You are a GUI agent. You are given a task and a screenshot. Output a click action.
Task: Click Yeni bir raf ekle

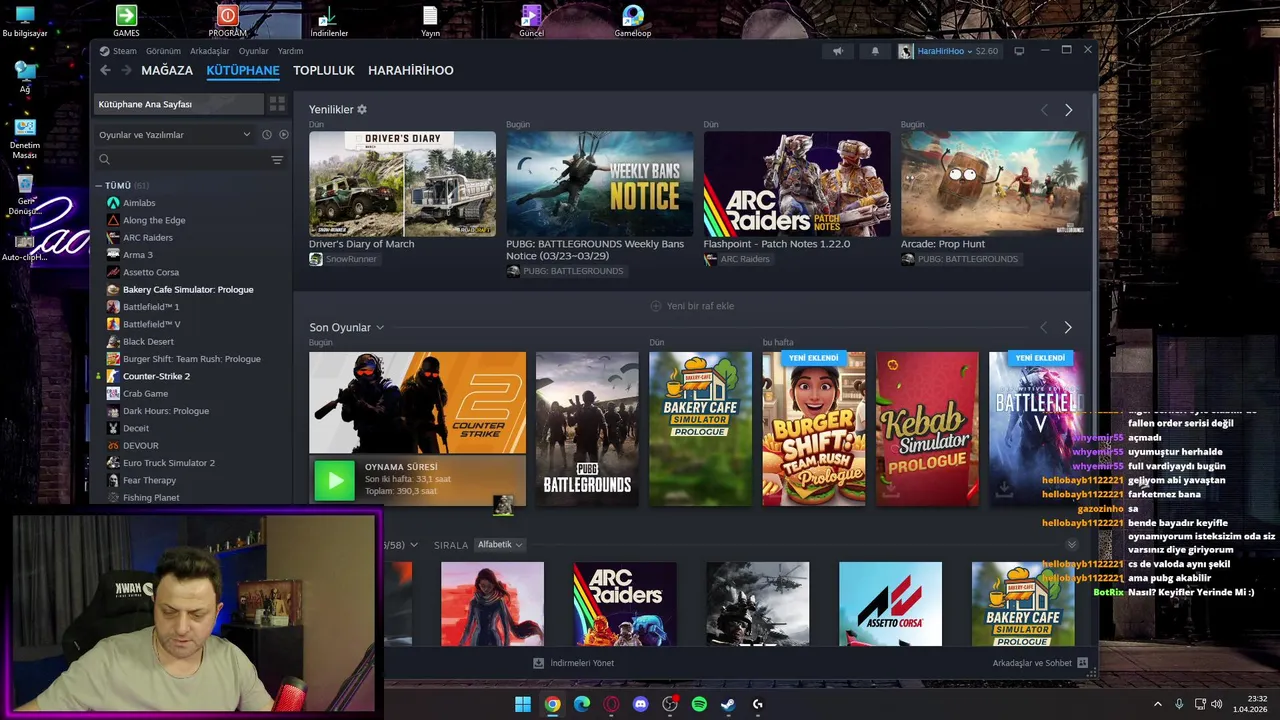[692, 306]
